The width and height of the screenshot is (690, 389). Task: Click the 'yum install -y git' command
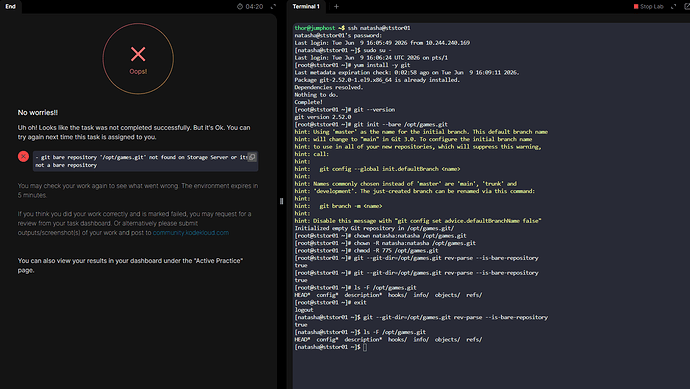352,65
